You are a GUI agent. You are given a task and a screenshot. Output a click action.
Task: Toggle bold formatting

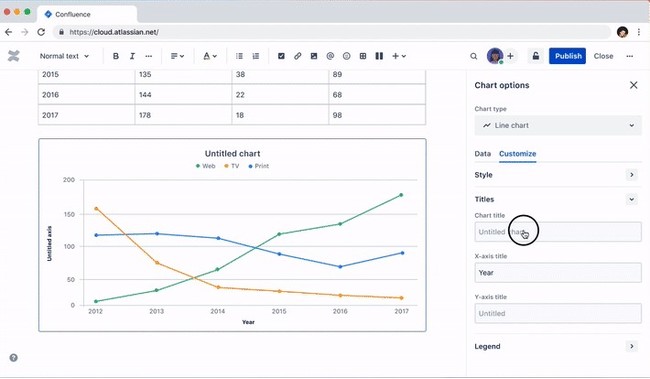(116, 56)
